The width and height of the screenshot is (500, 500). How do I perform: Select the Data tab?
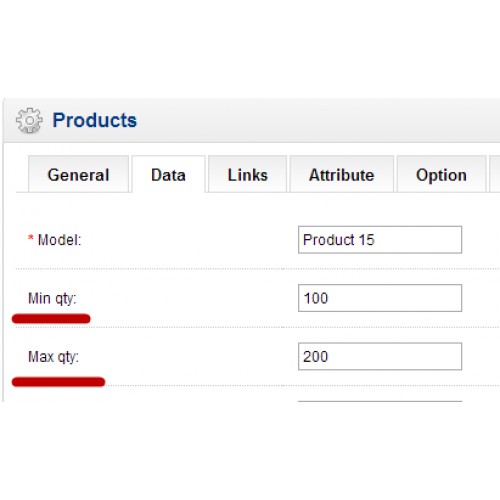[x=168, y=175]
